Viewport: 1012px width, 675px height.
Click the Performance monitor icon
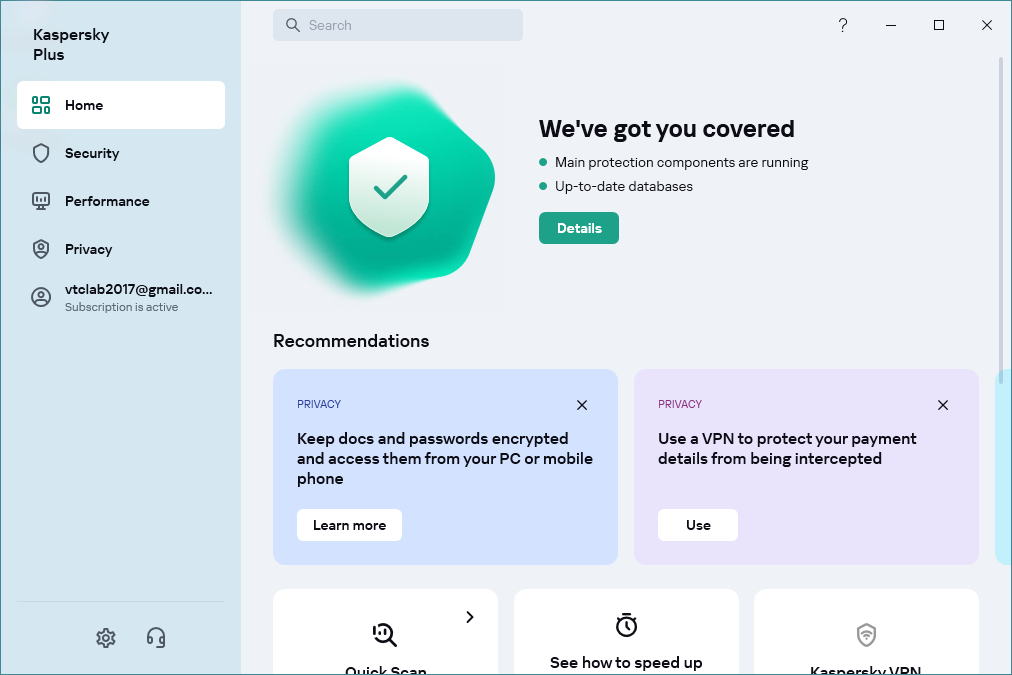[40, 201]
